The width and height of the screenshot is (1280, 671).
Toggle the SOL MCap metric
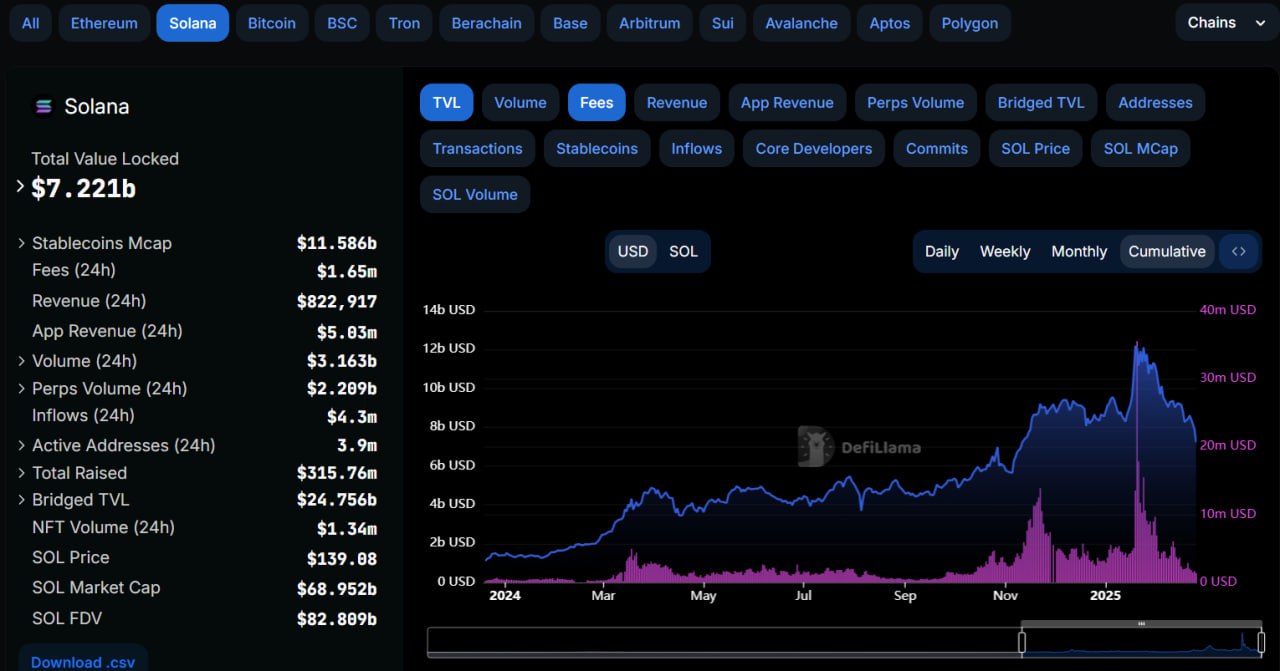[x=1141, y=149]
